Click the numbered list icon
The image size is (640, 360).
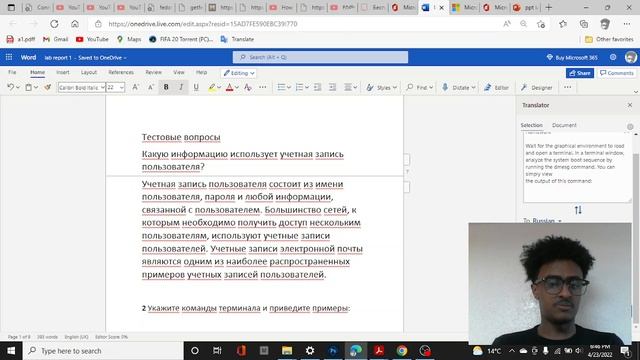coord(299,87)
